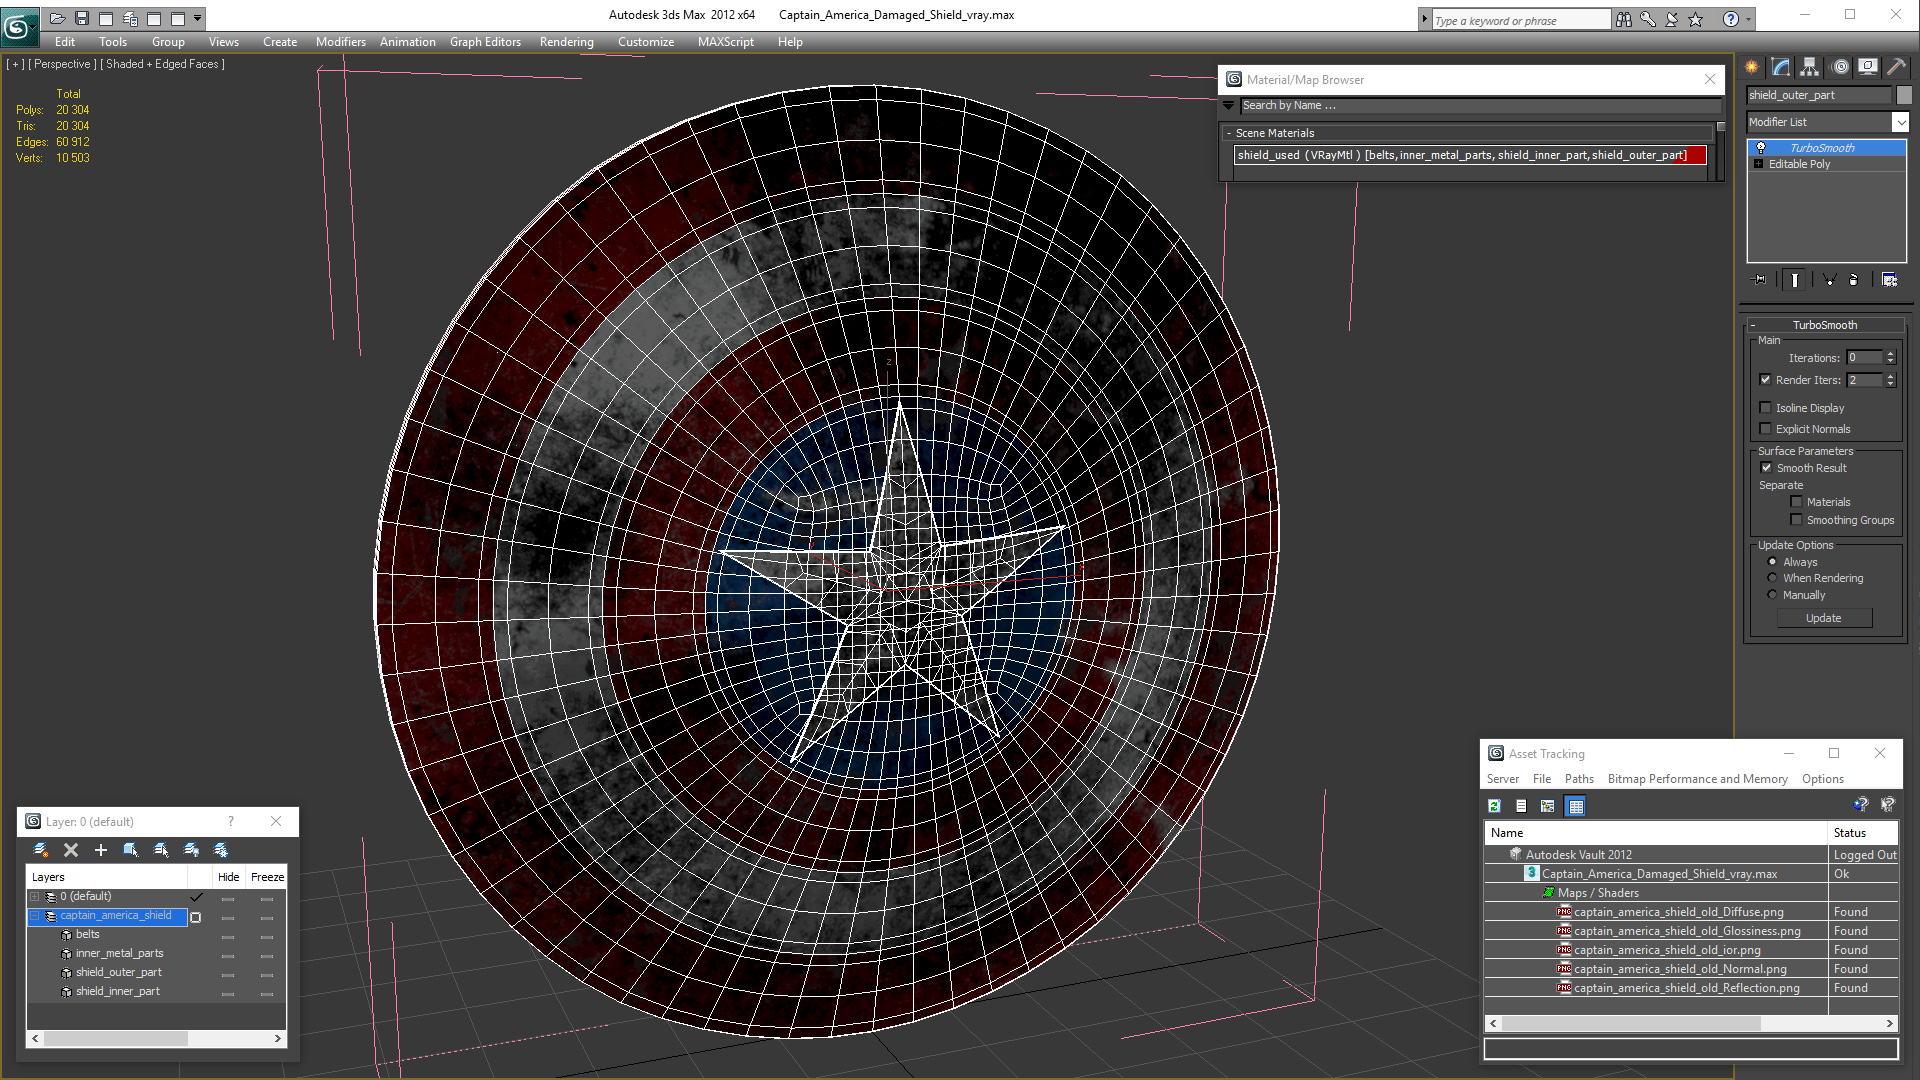Open the Motion command panel tab

click(1840, 67)
